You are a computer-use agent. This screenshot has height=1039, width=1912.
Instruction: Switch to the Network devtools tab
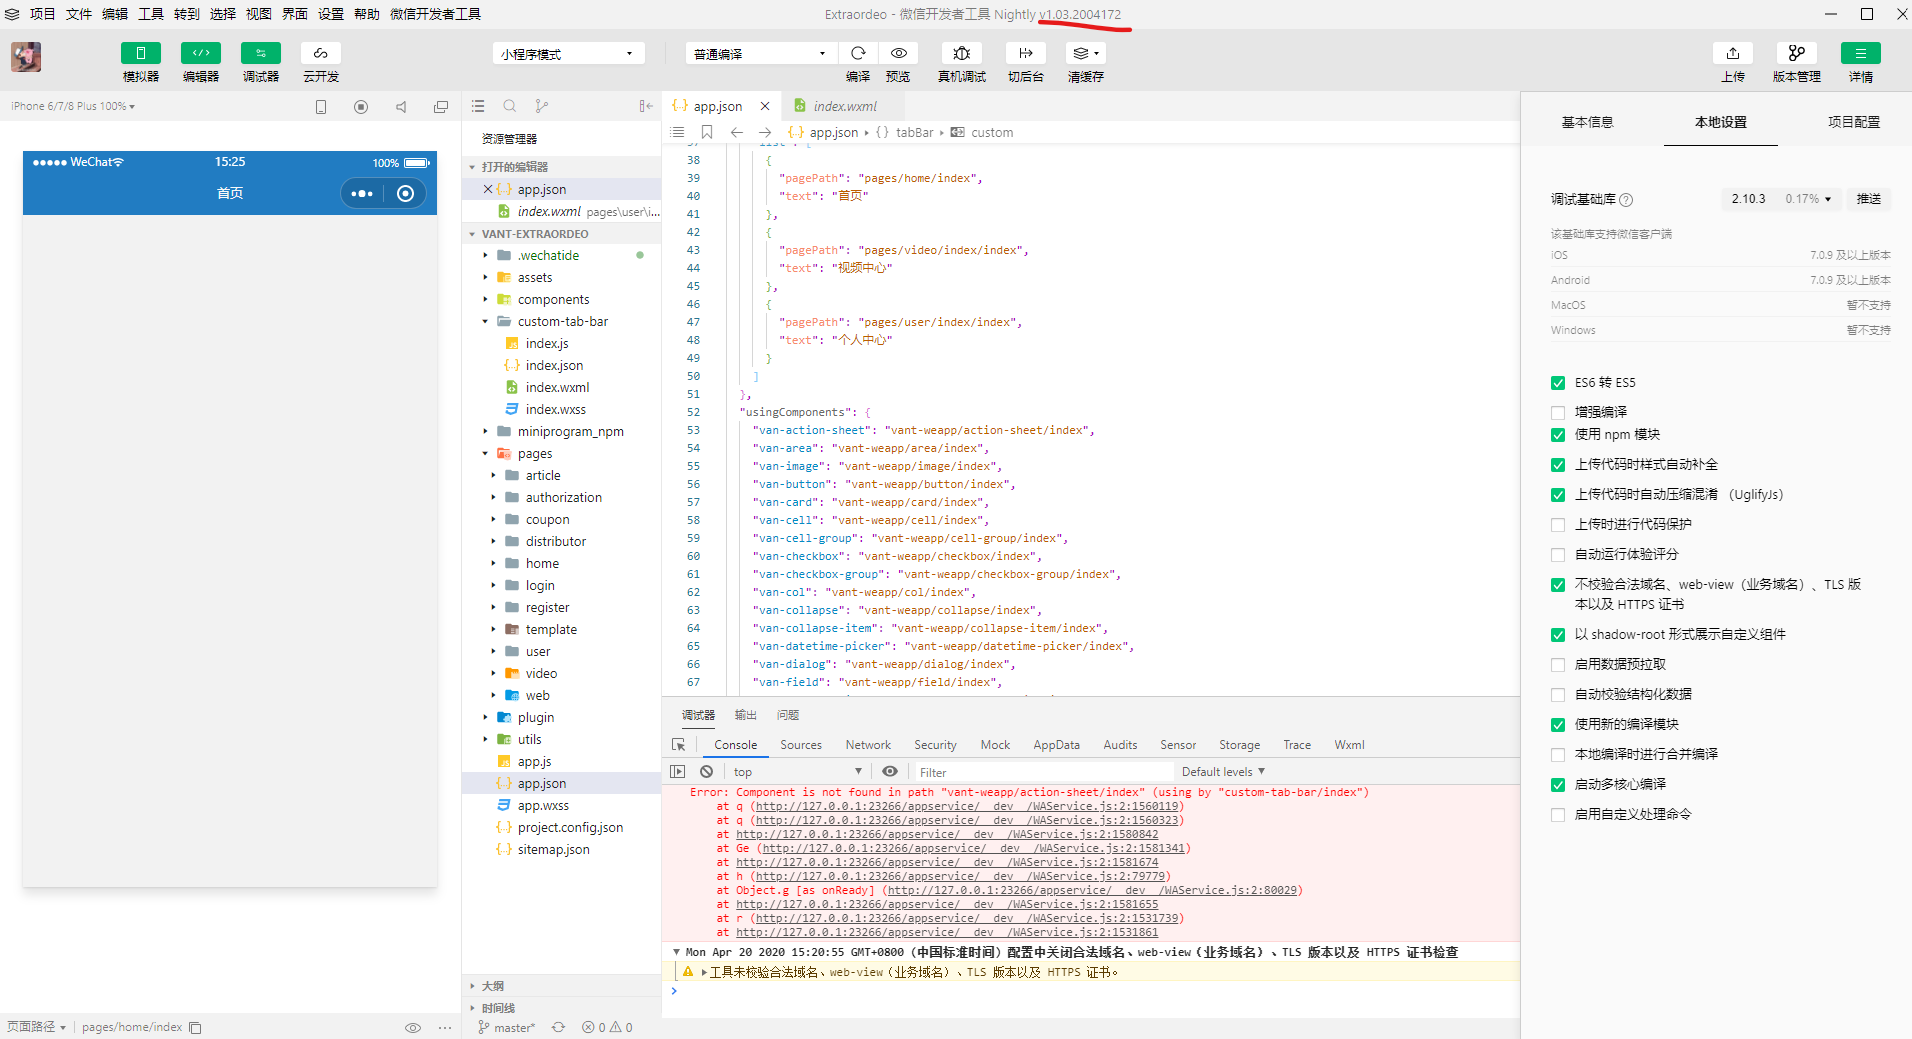coord(868,745)
